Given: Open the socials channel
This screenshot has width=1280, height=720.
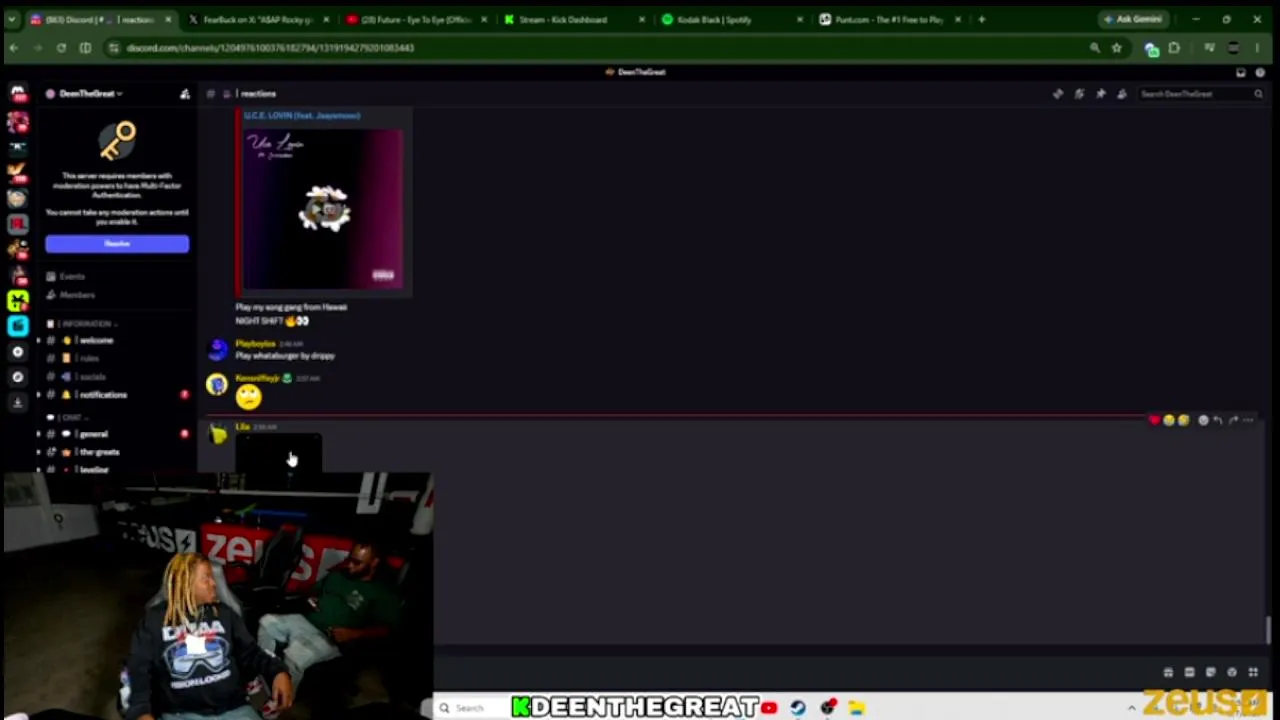Looking at the screenshot, I should 116,377.
